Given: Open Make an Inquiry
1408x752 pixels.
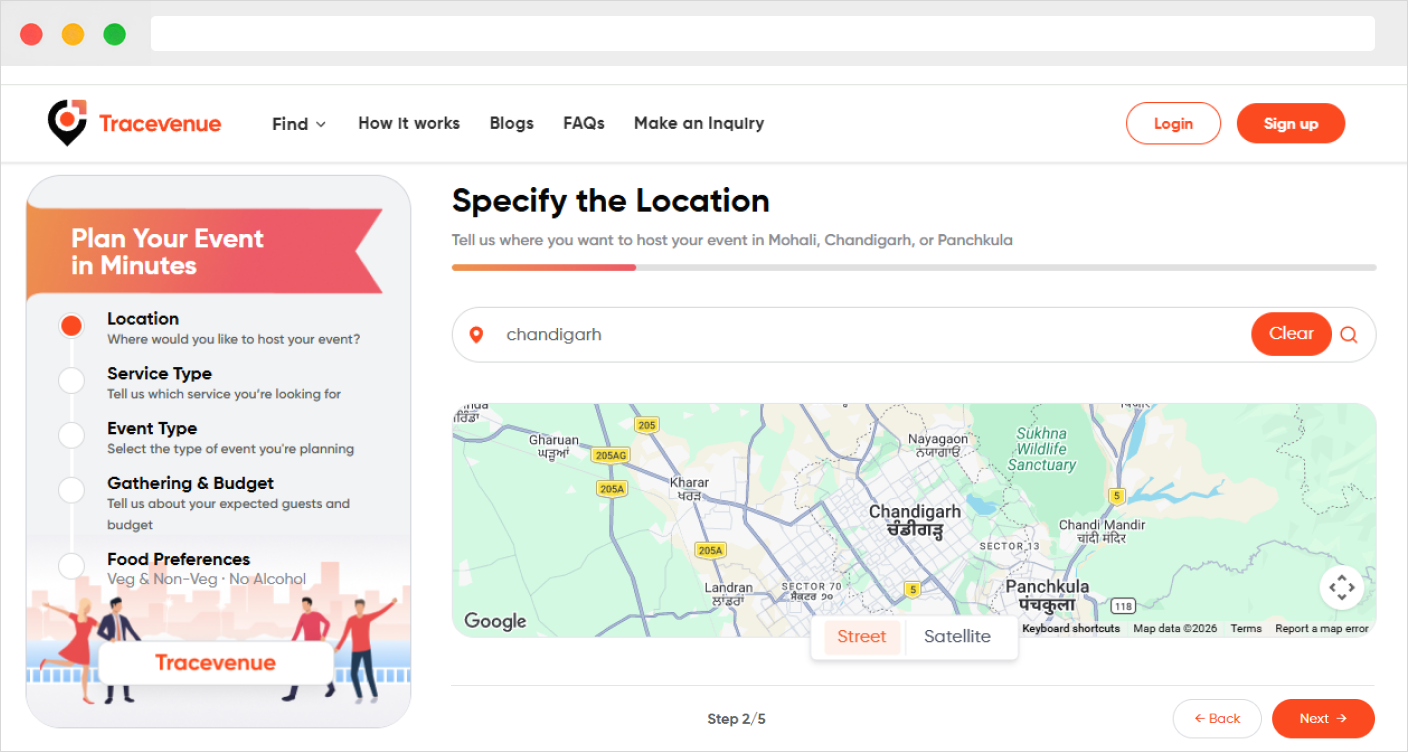Looking at the screenshot, I should click(x=699, y=123).
